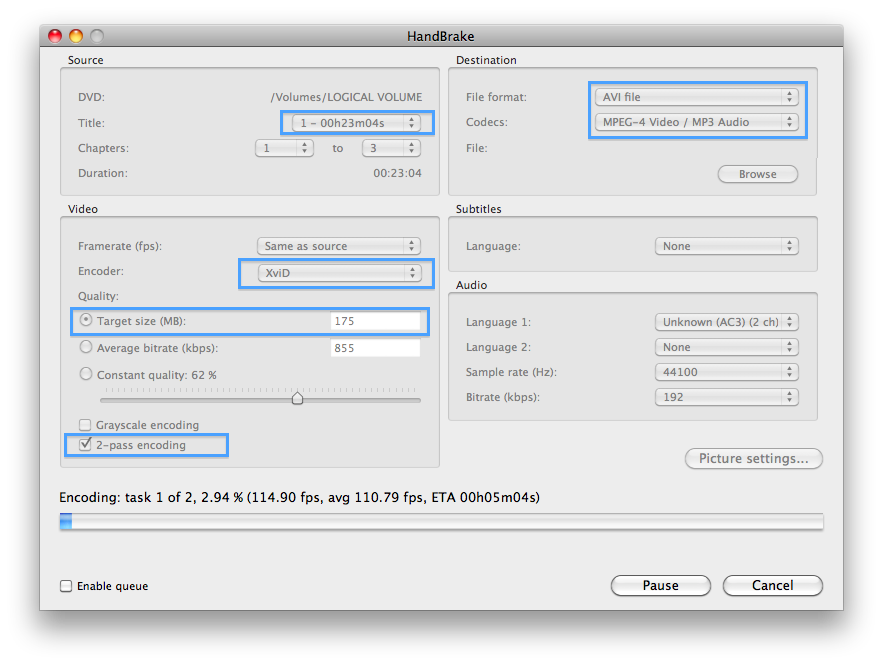883x665 pixels.
Task: Select the Target size (MB) radio button
Action: pos(86,320)
